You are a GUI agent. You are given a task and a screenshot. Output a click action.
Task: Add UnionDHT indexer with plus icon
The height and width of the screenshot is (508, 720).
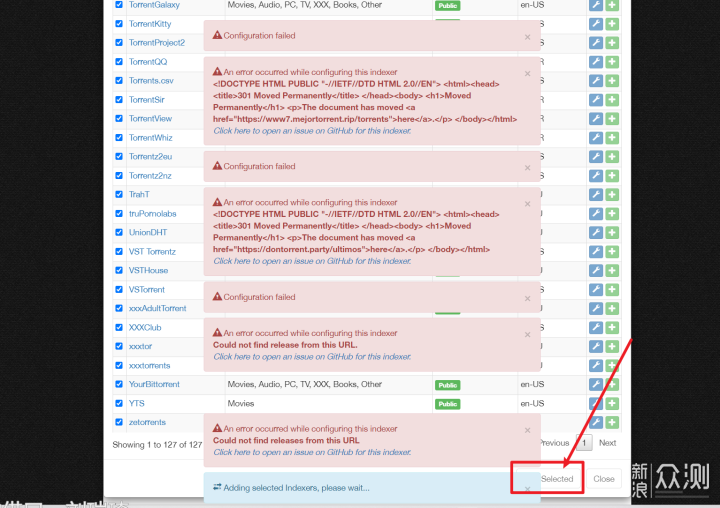pos(612,232)
